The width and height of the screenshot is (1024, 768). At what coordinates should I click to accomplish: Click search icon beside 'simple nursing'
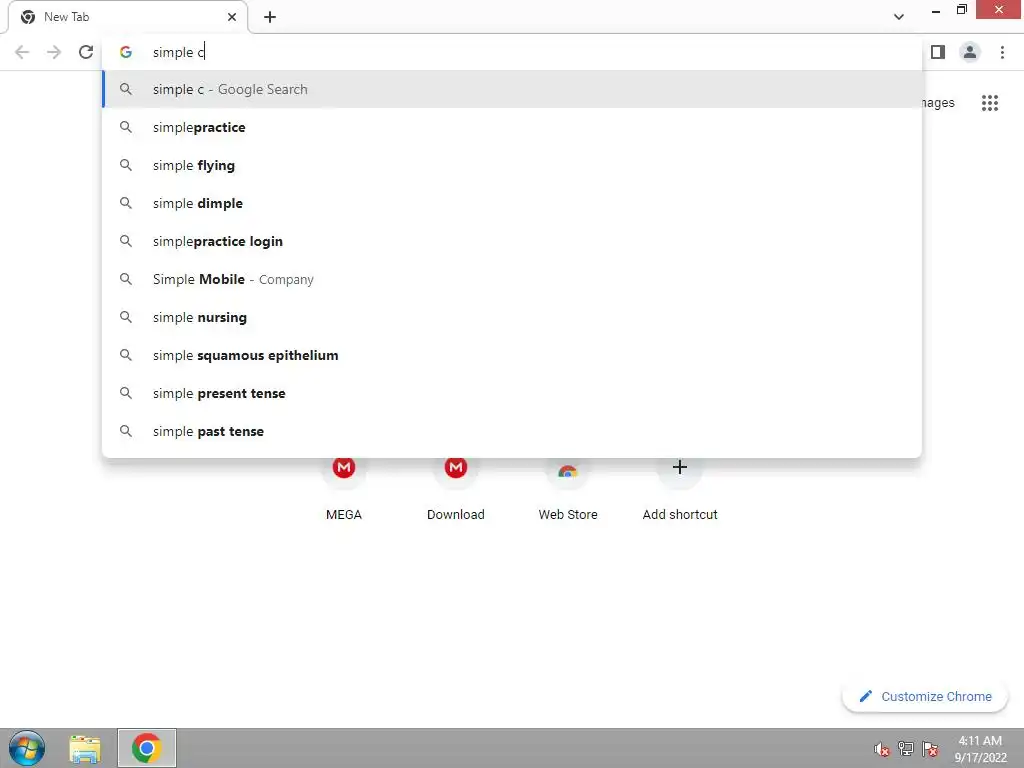coord(126,317)
